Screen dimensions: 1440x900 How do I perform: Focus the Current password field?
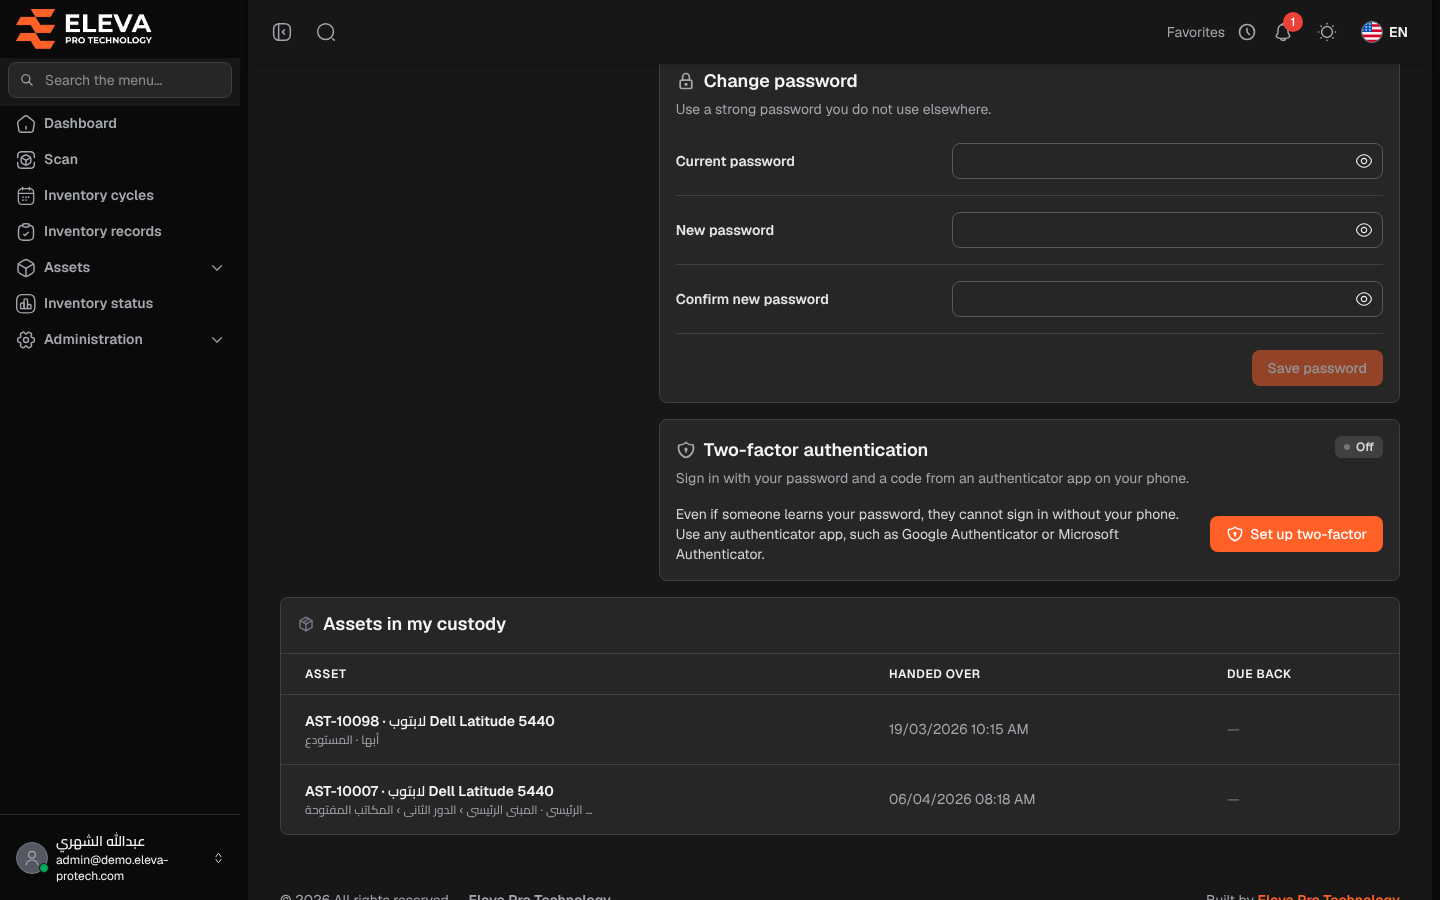[1167, 161]
